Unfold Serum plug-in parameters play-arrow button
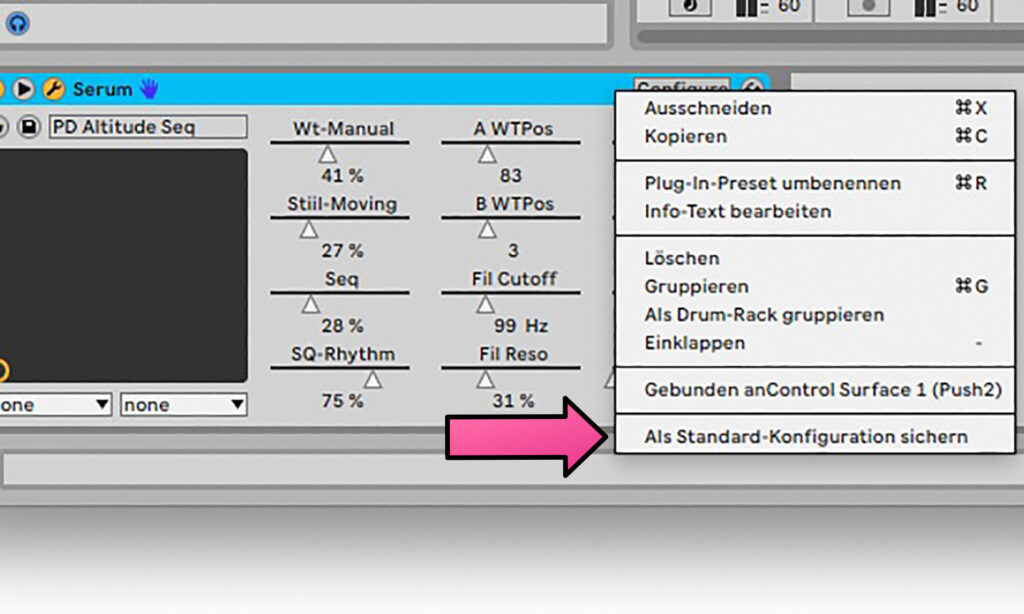 pos(24,89)
